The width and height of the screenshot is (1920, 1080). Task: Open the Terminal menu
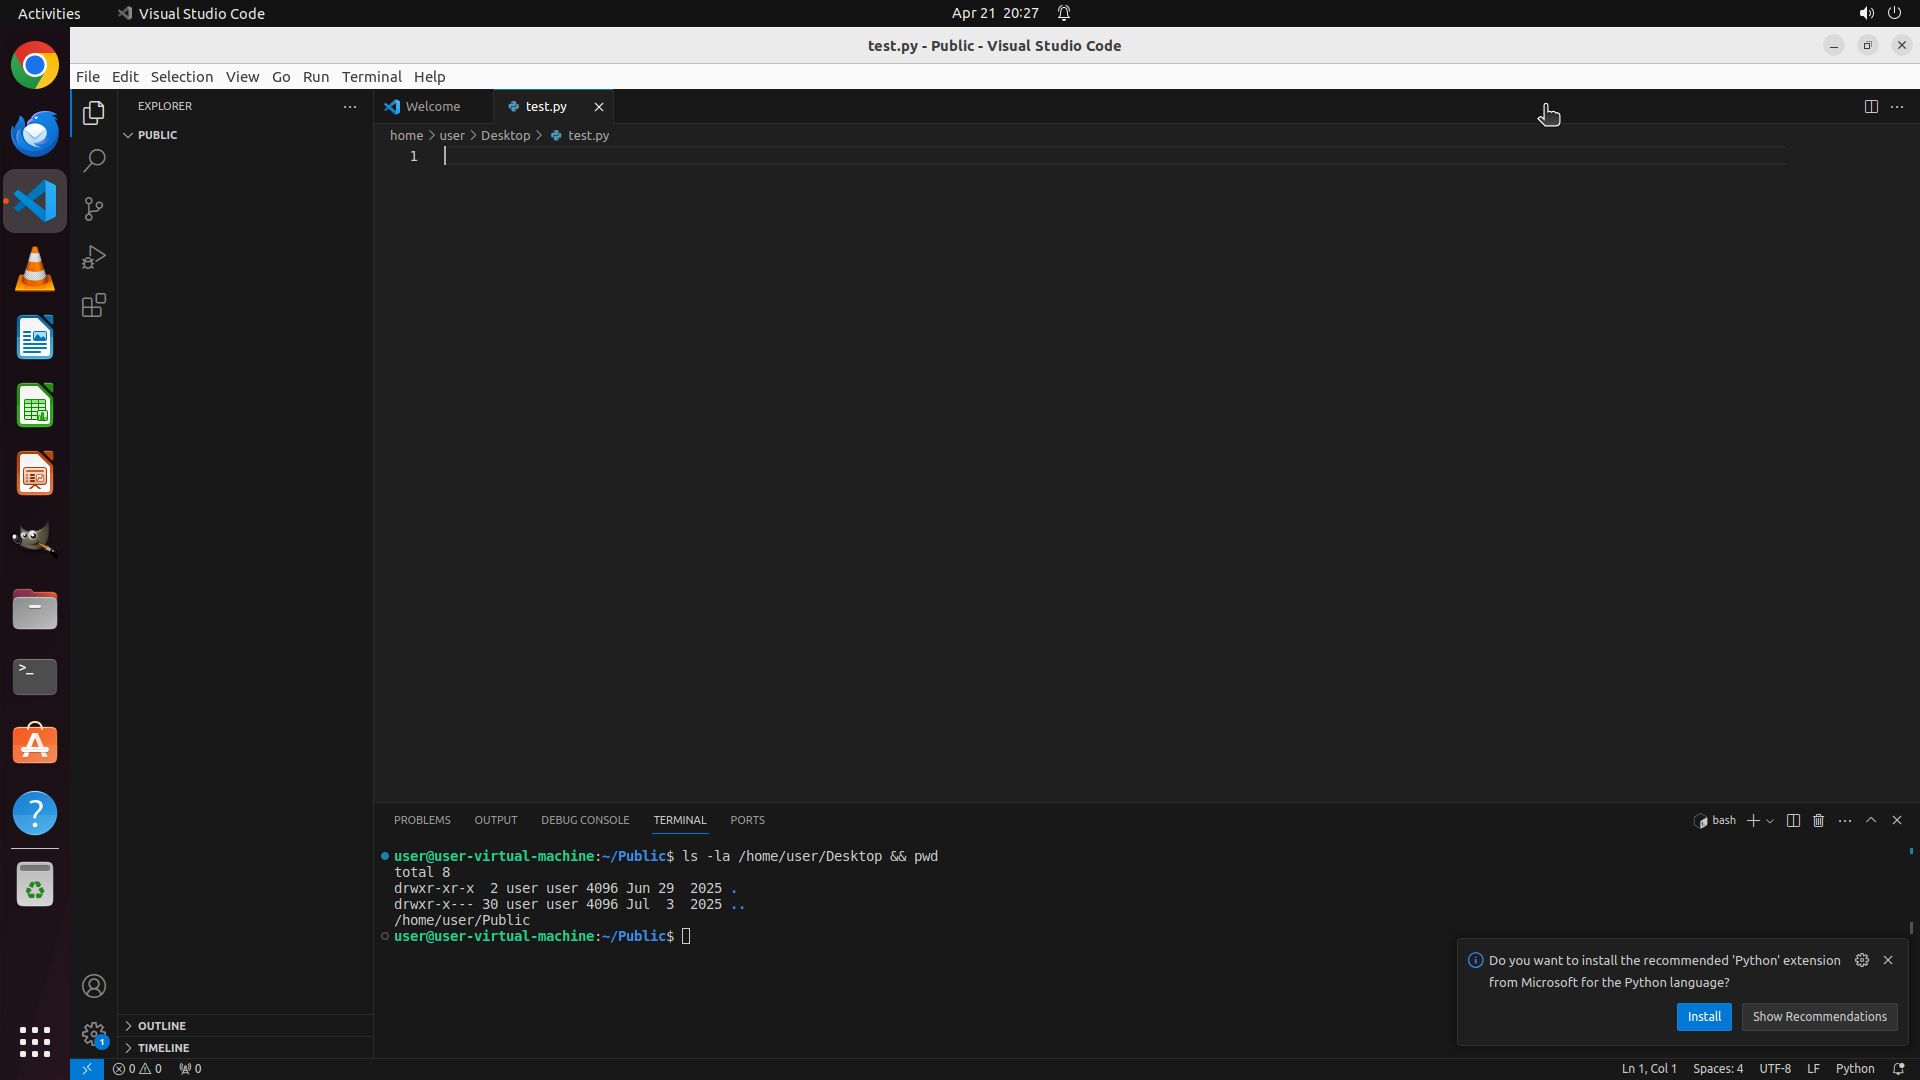371,77
